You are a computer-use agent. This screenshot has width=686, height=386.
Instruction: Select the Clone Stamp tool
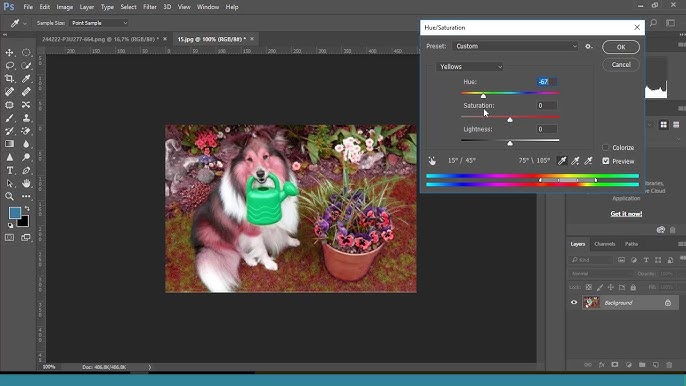26,118
